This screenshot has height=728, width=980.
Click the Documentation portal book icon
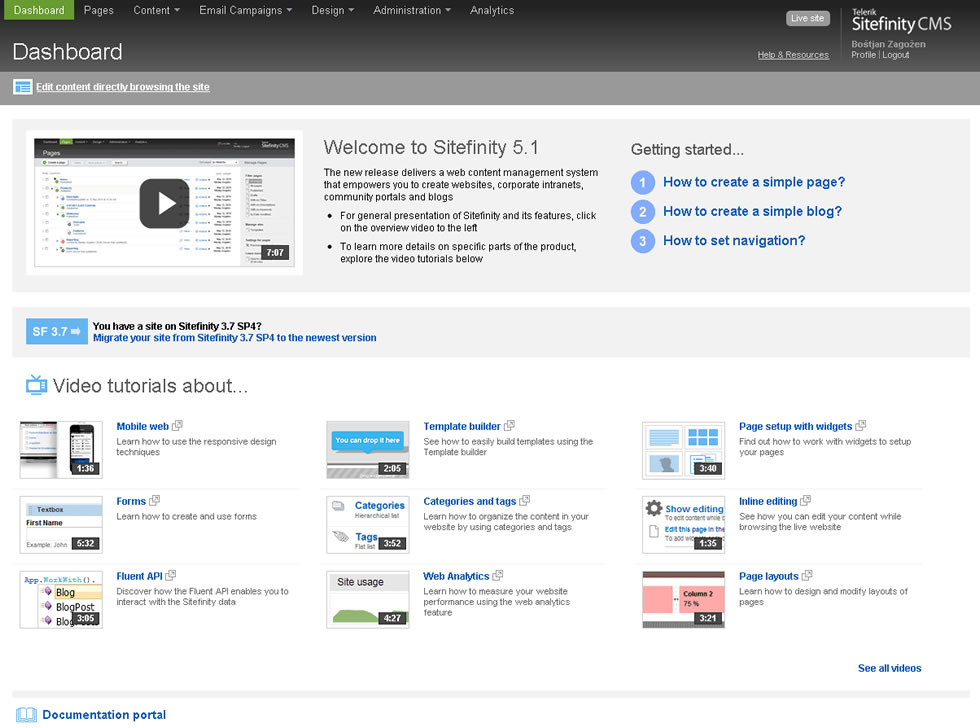tap(26, 715)
